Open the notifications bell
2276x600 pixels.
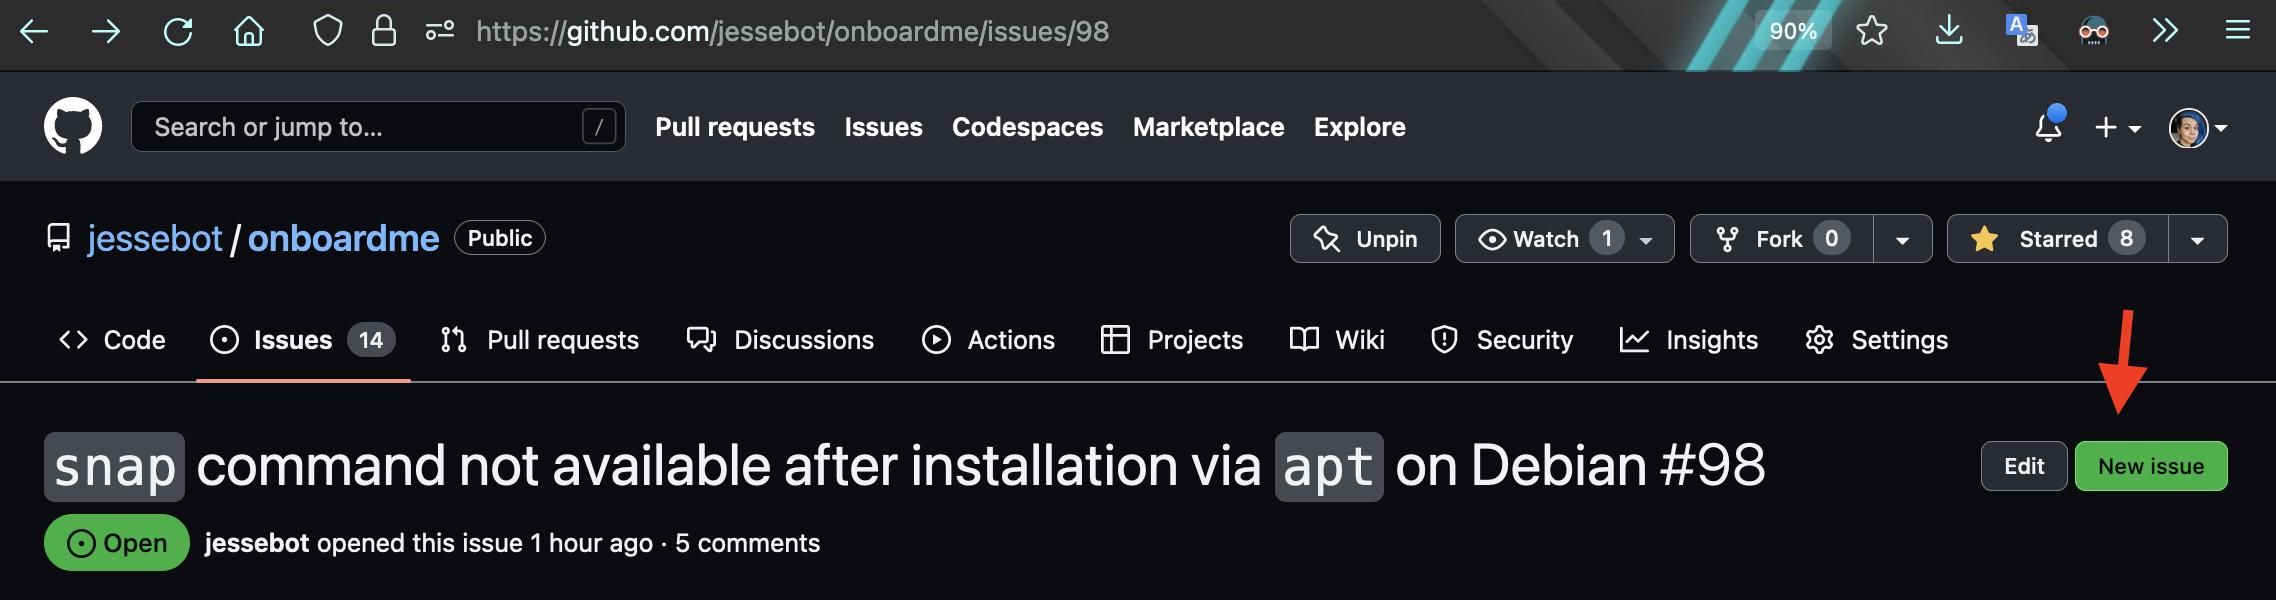(x=2048, y=126)
